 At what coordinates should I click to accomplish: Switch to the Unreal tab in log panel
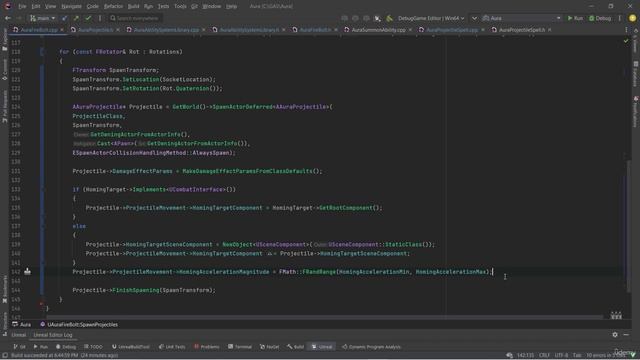pyautogui.click(x=18, y=335)
